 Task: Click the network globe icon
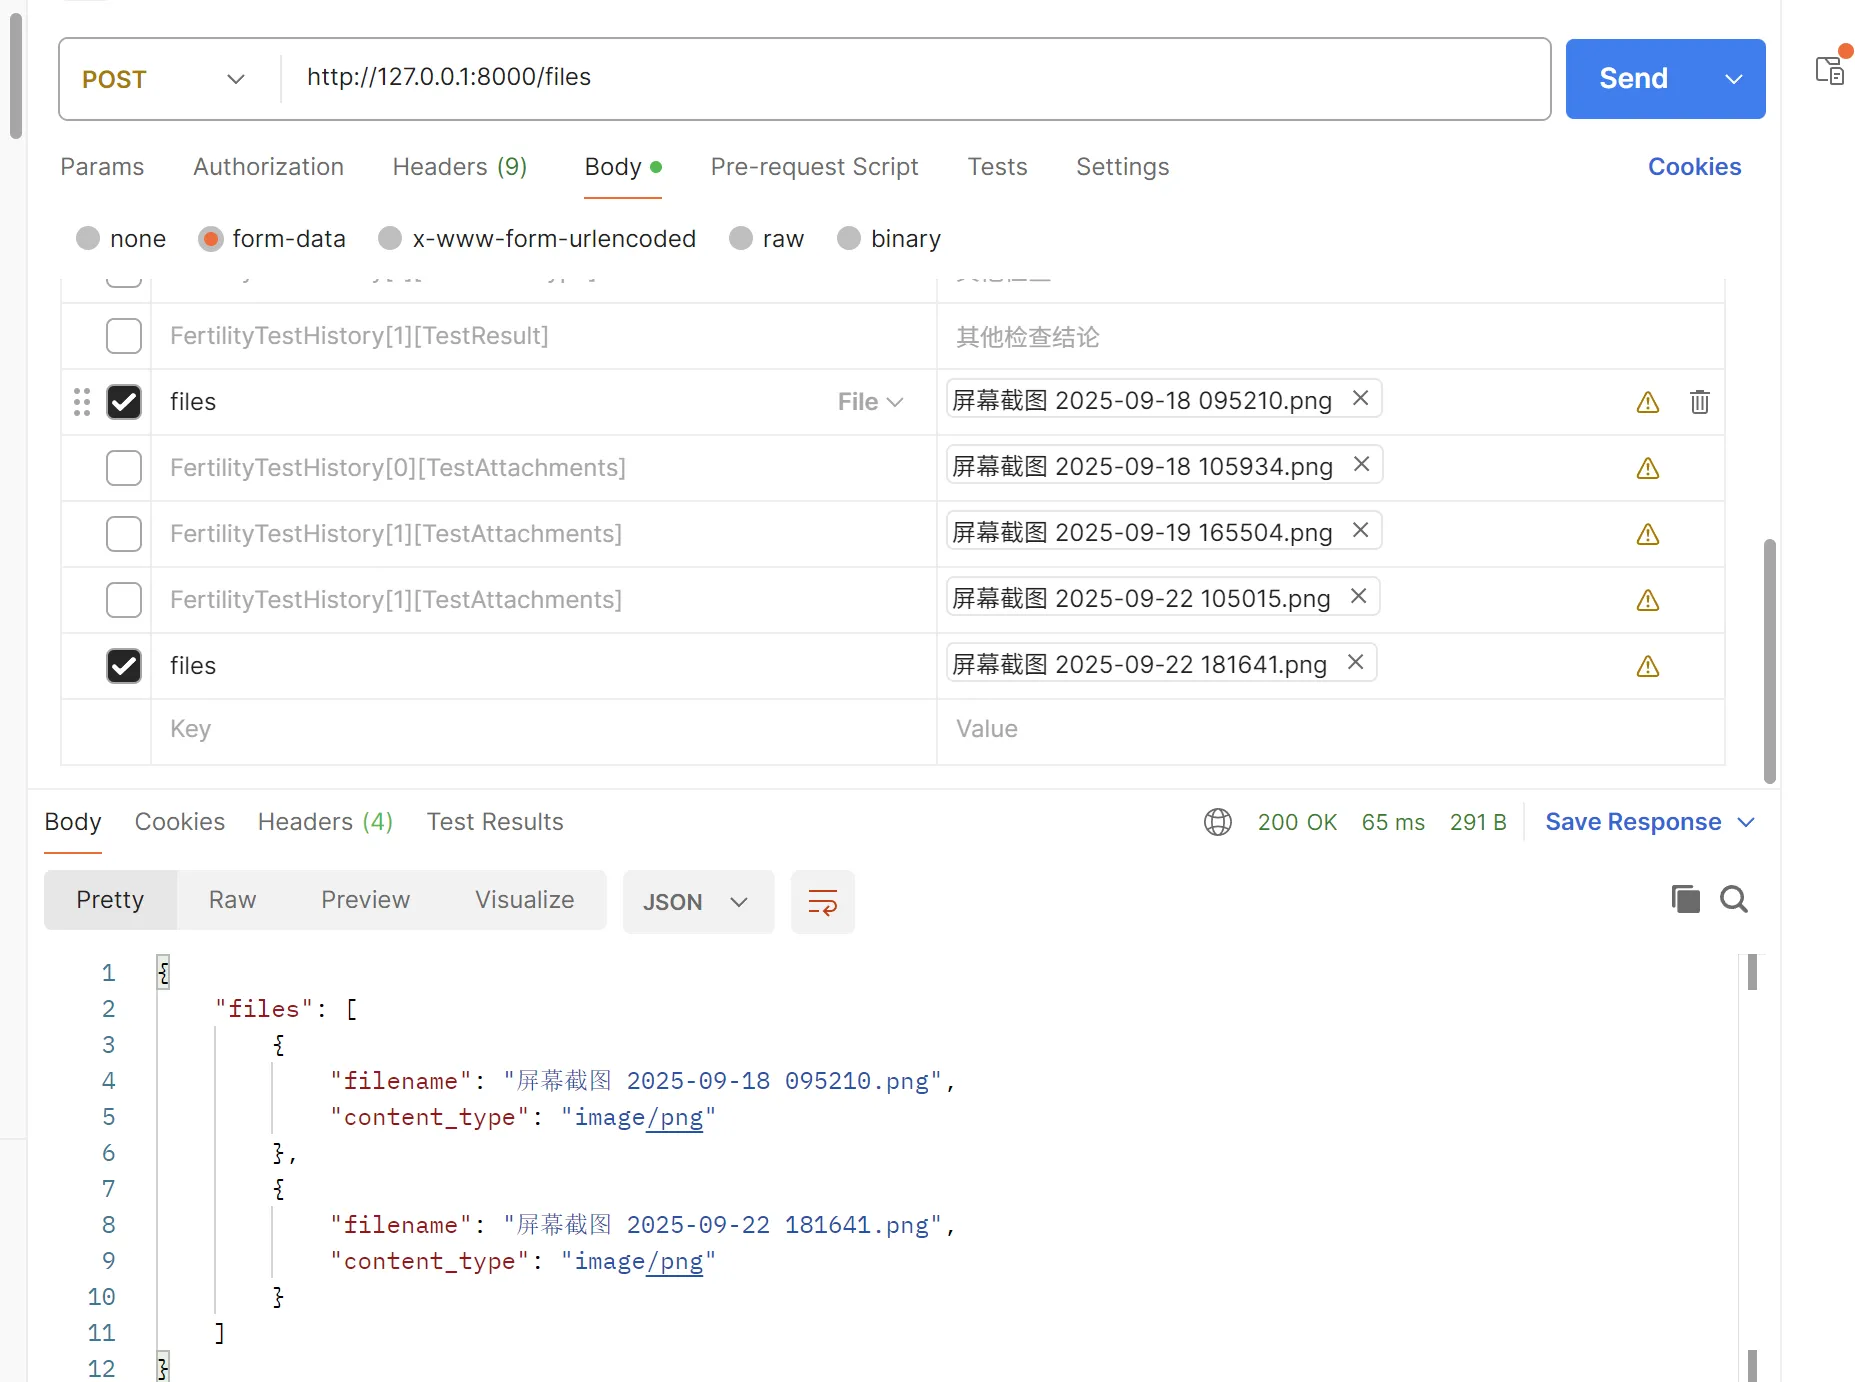tap(1217, 822)
